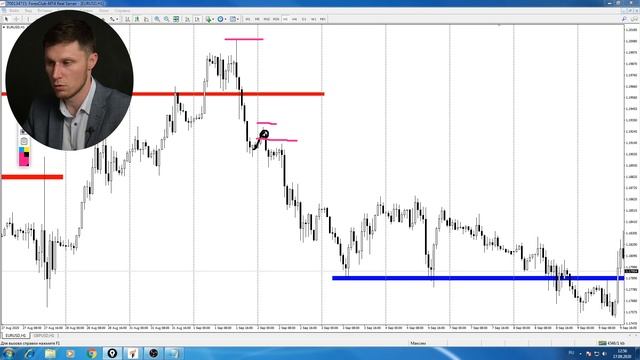Open Windows Media Player from taskbar
Viewport: 640px width, 360px height.
tap(71, 353)
